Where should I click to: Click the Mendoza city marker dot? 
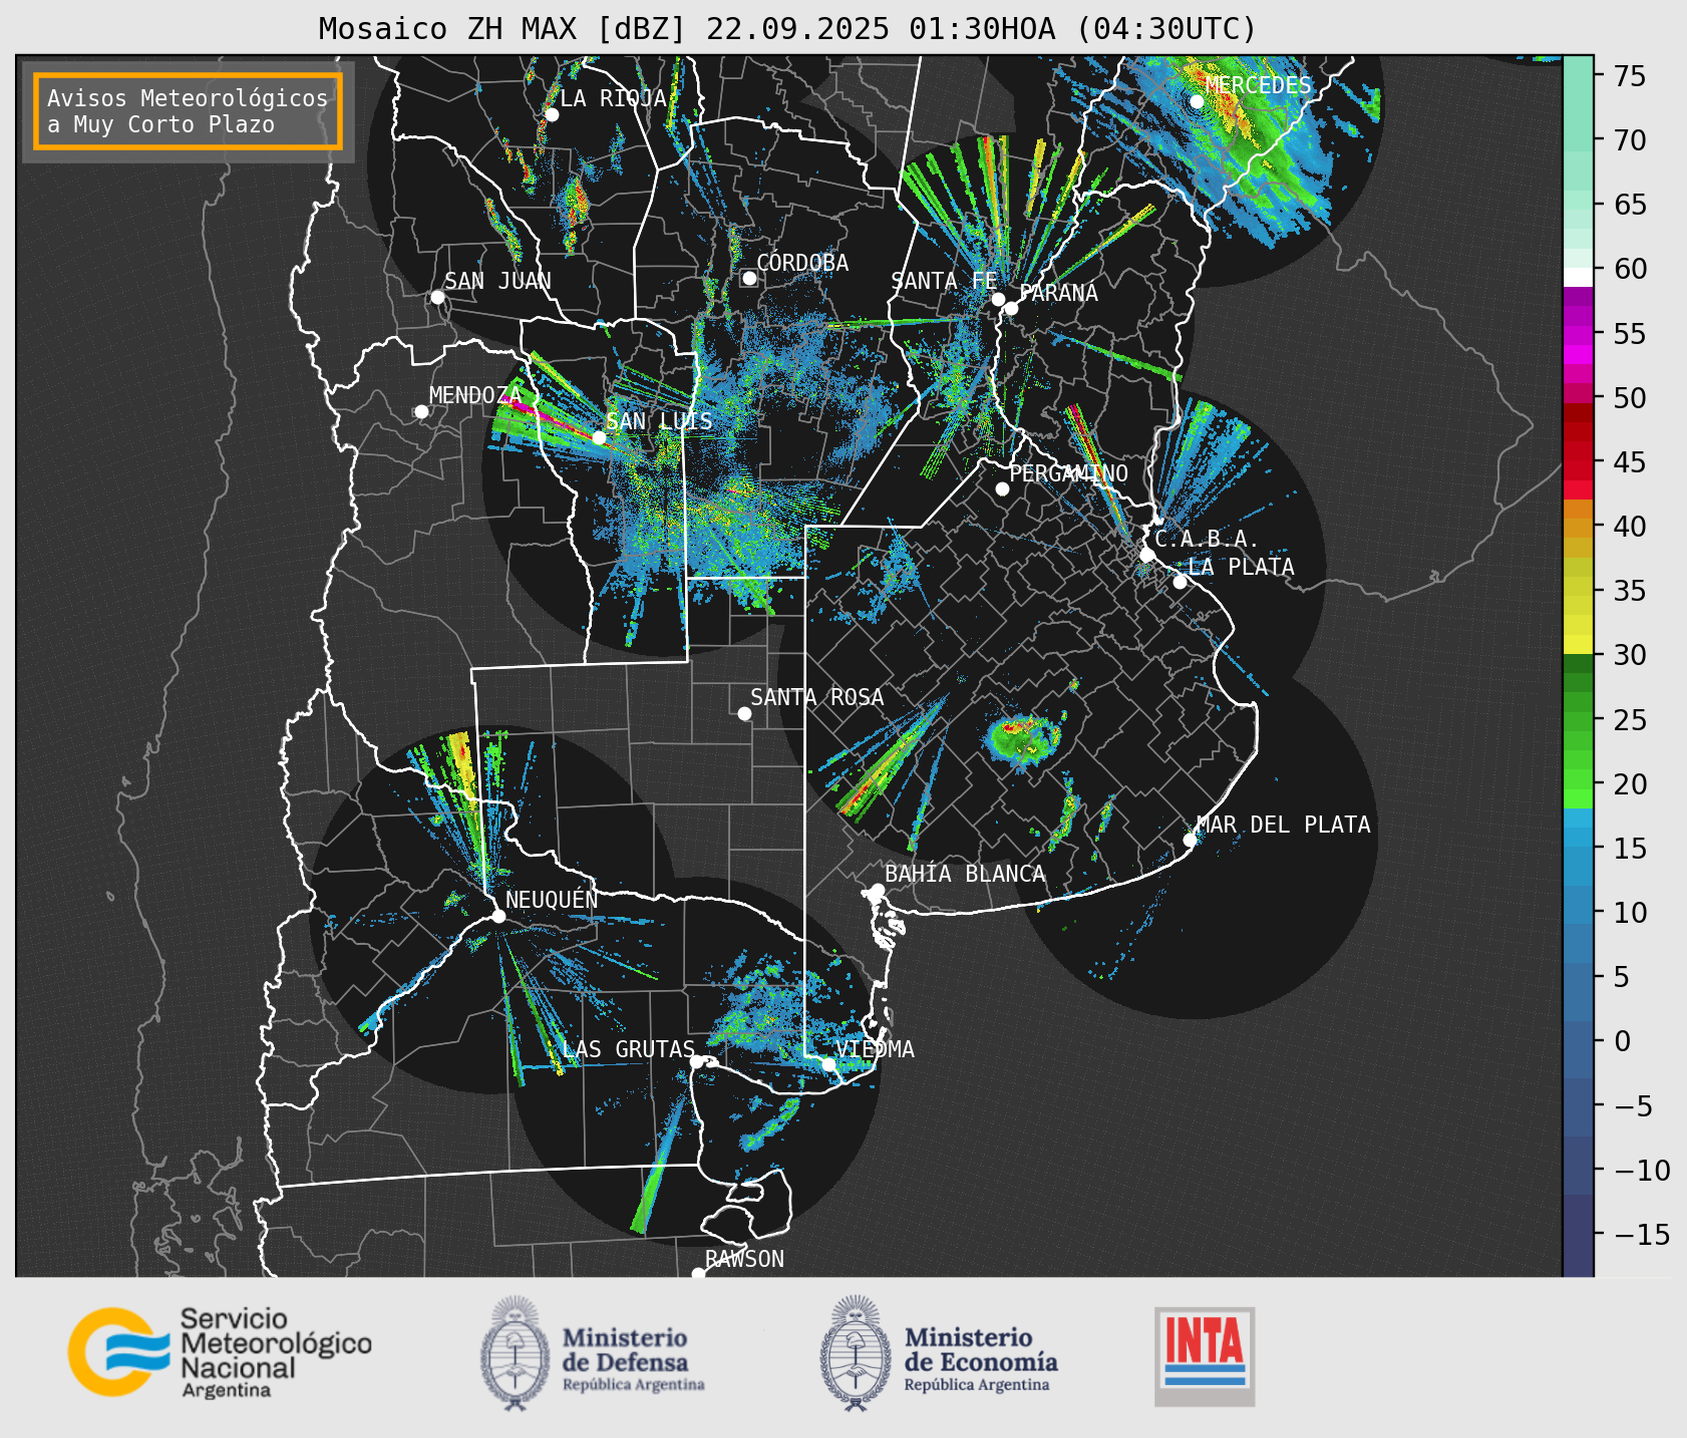[421, 412]
